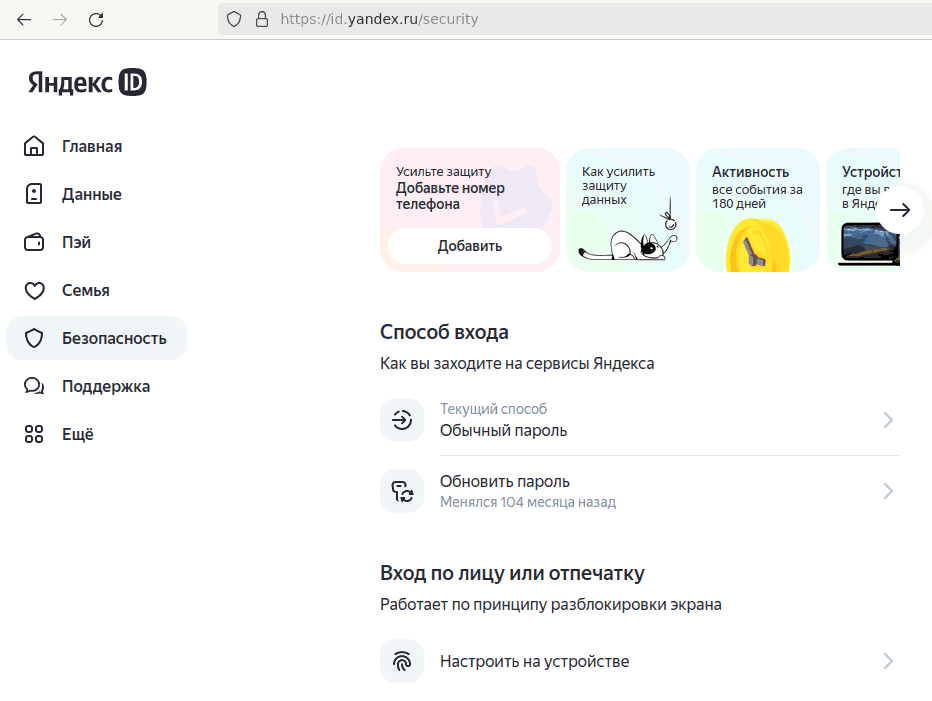Screen dimensions: 932x701
Task: Click the login arrow icon by Текущий способ
Action: [x=402, y=420]
